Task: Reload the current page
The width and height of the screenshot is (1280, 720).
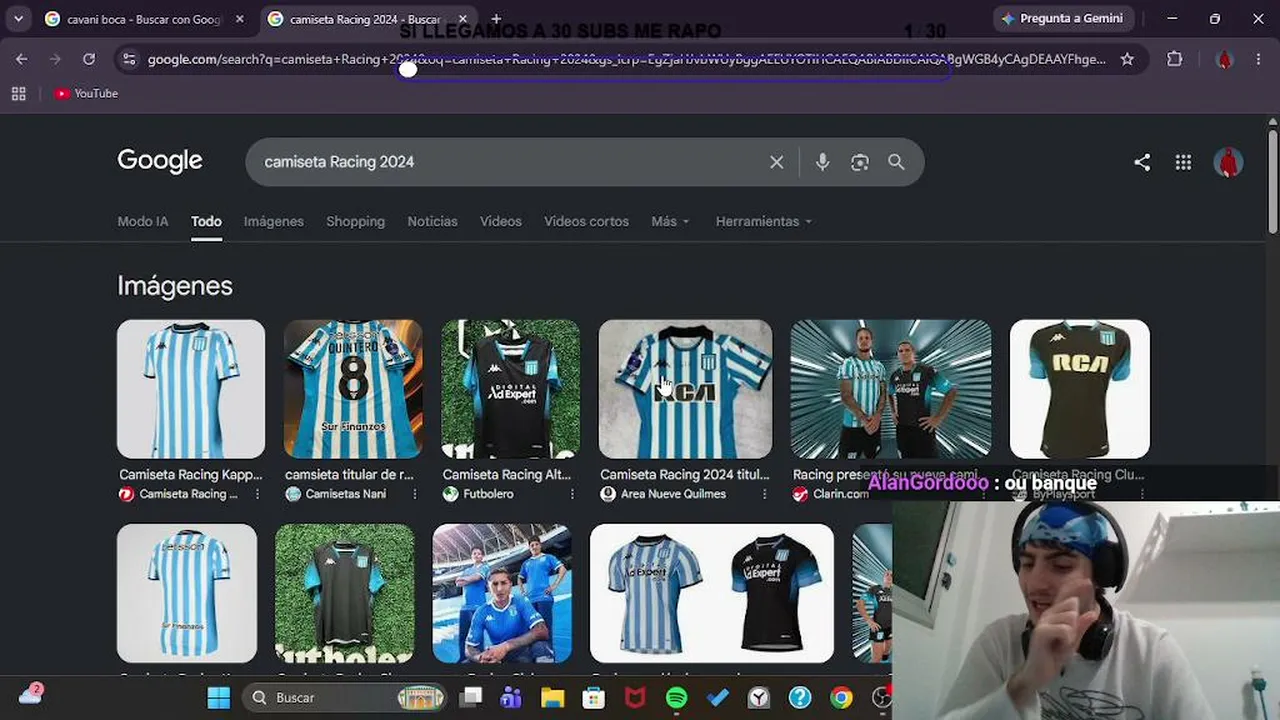Action: 89,59
